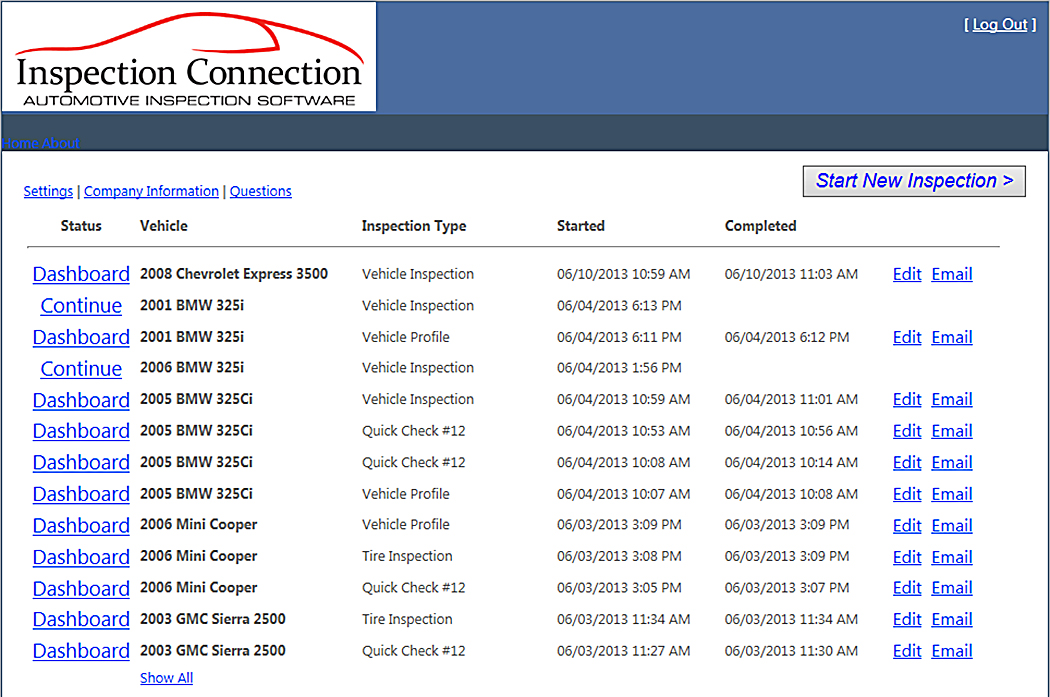This screenshot has width=1050, height=697.
Task: Edit the 2005 BMW 325Ci Vehicle Inspection
Action: coord(907,400)
